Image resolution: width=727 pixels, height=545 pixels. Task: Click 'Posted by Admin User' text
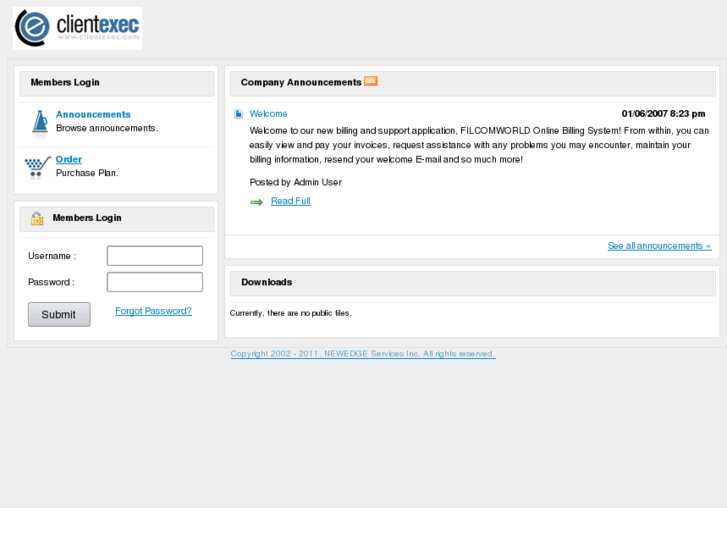coord(296,182)
